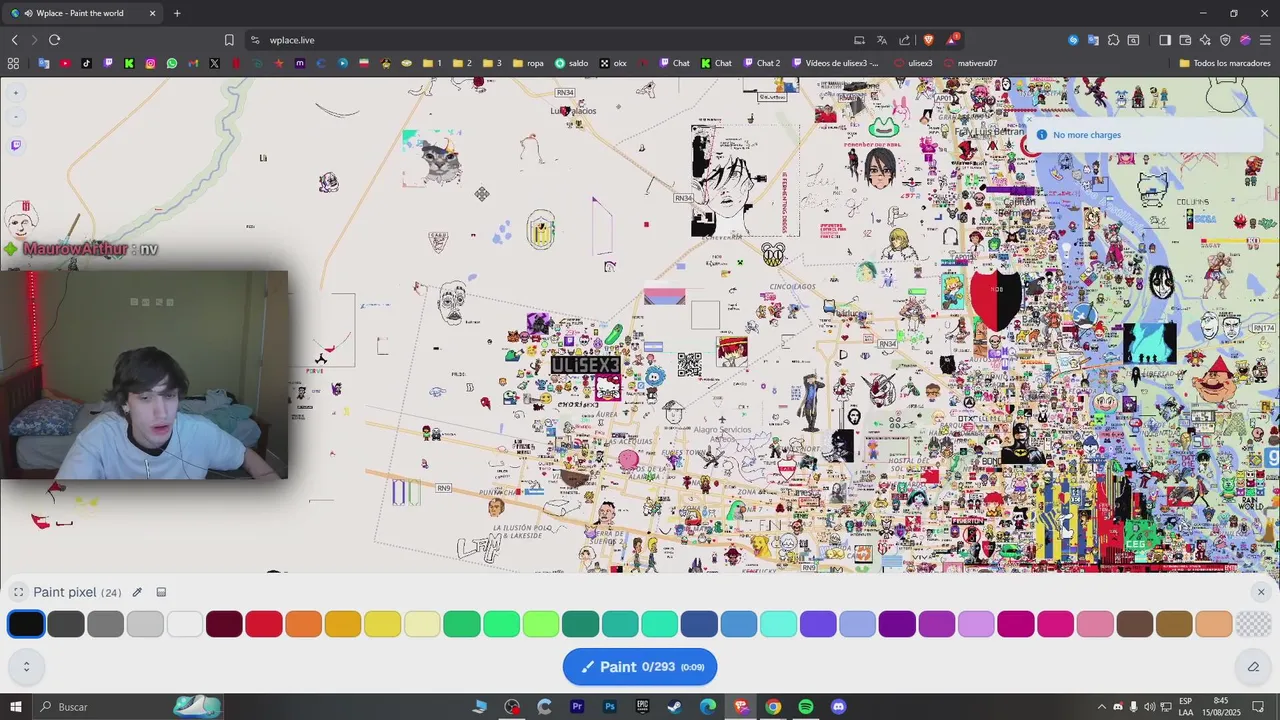Screen dimensions: 1280x720
Task: Click the Paint 0/293 button
Action: [x=640, y=667]
